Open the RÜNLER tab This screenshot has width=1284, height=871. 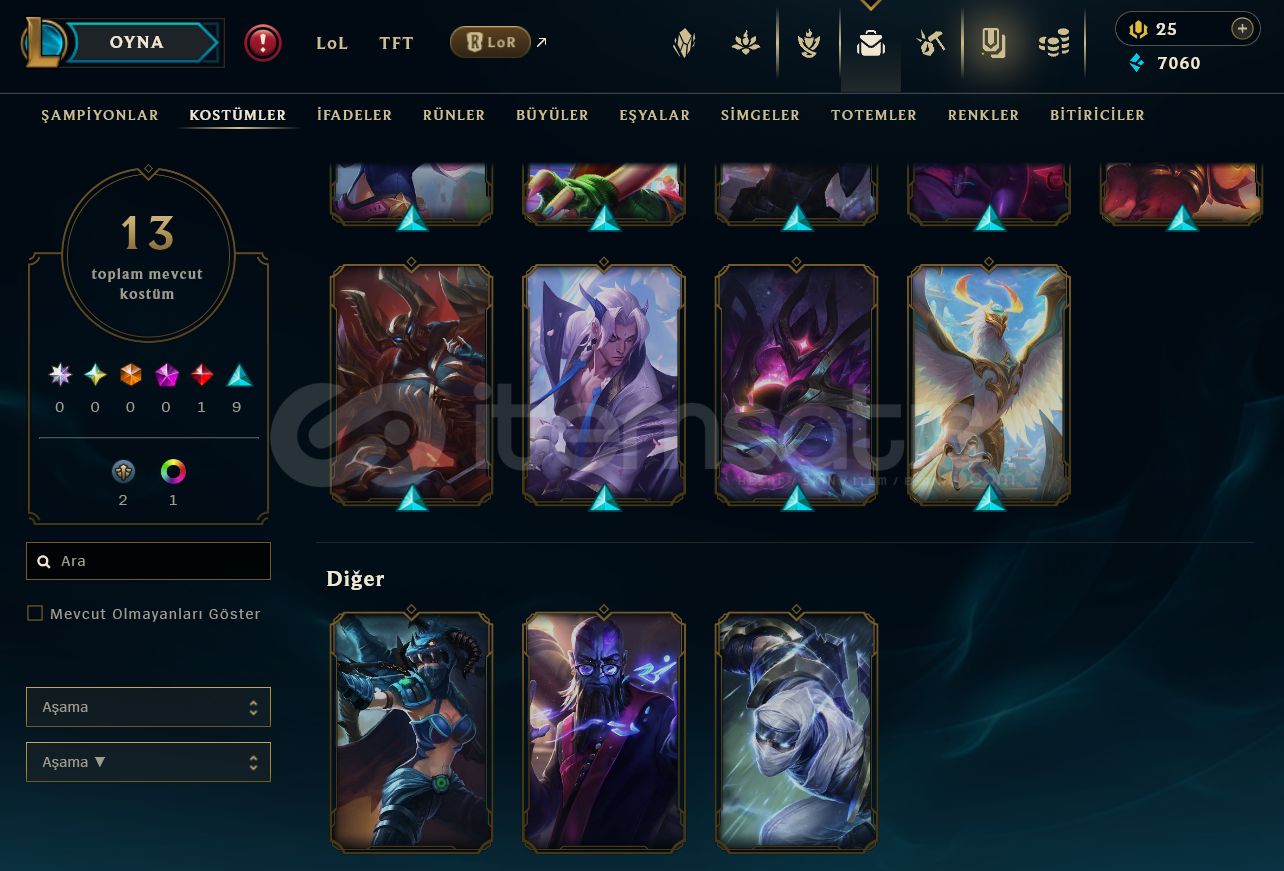pyautogui.click(x=454, y=115)
